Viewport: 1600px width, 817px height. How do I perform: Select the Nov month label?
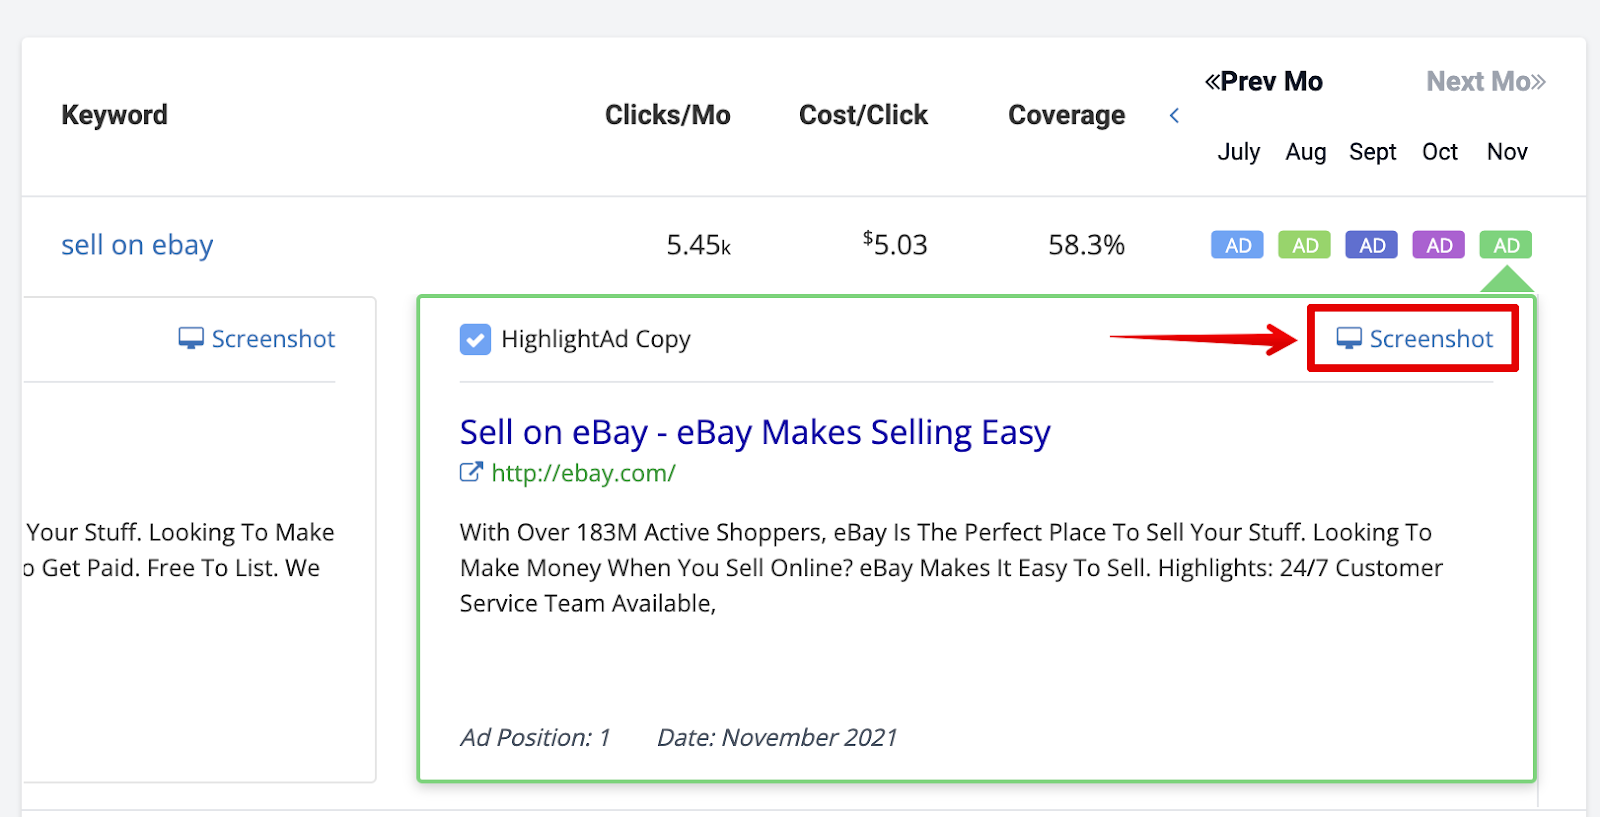(x=1507, y=152)
